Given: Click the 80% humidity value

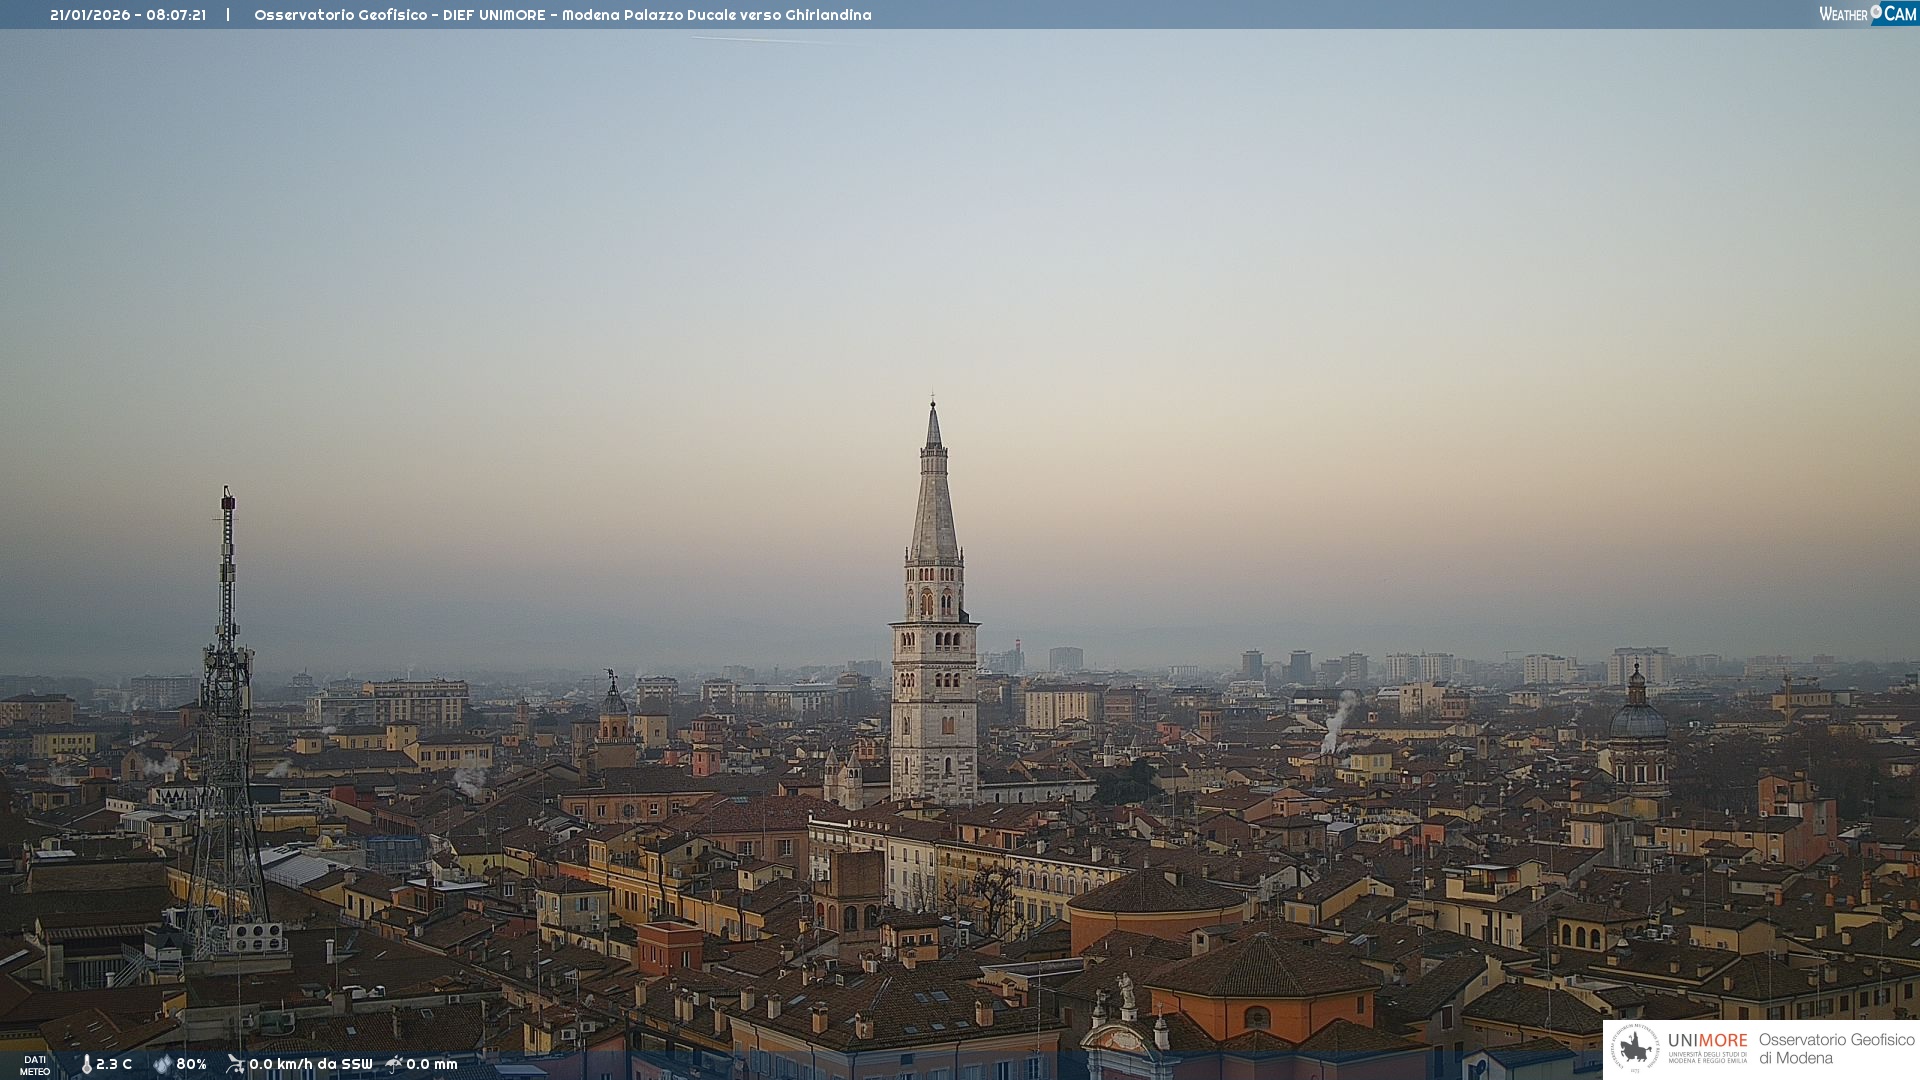Looking at the screenshot, I should (191, 1064).
